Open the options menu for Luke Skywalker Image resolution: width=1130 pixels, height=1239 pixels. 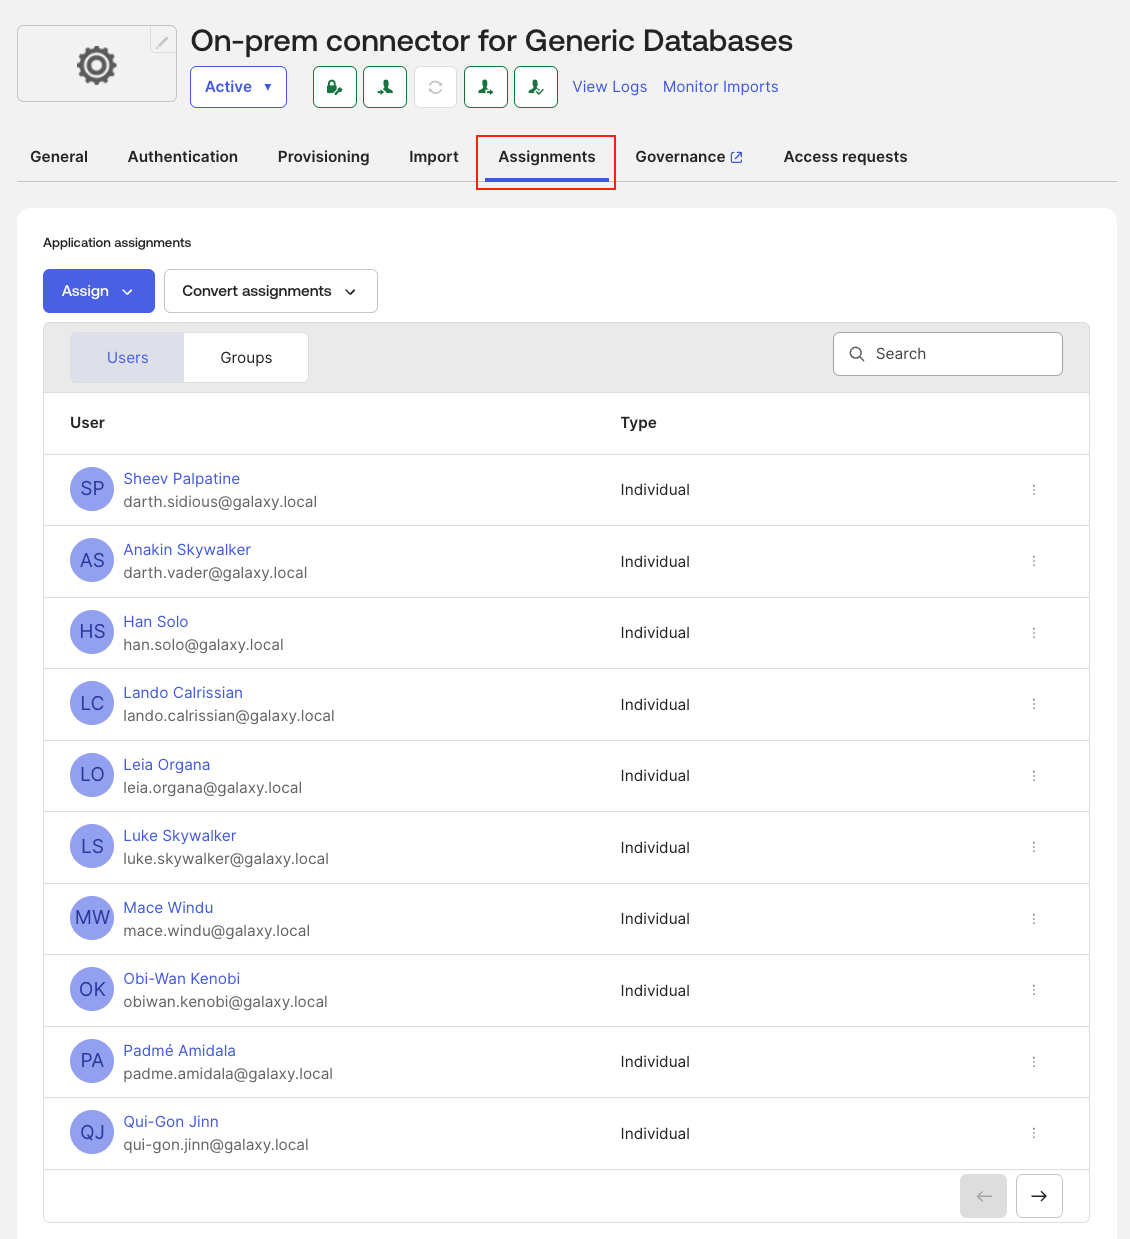[x=1034, y=847]
